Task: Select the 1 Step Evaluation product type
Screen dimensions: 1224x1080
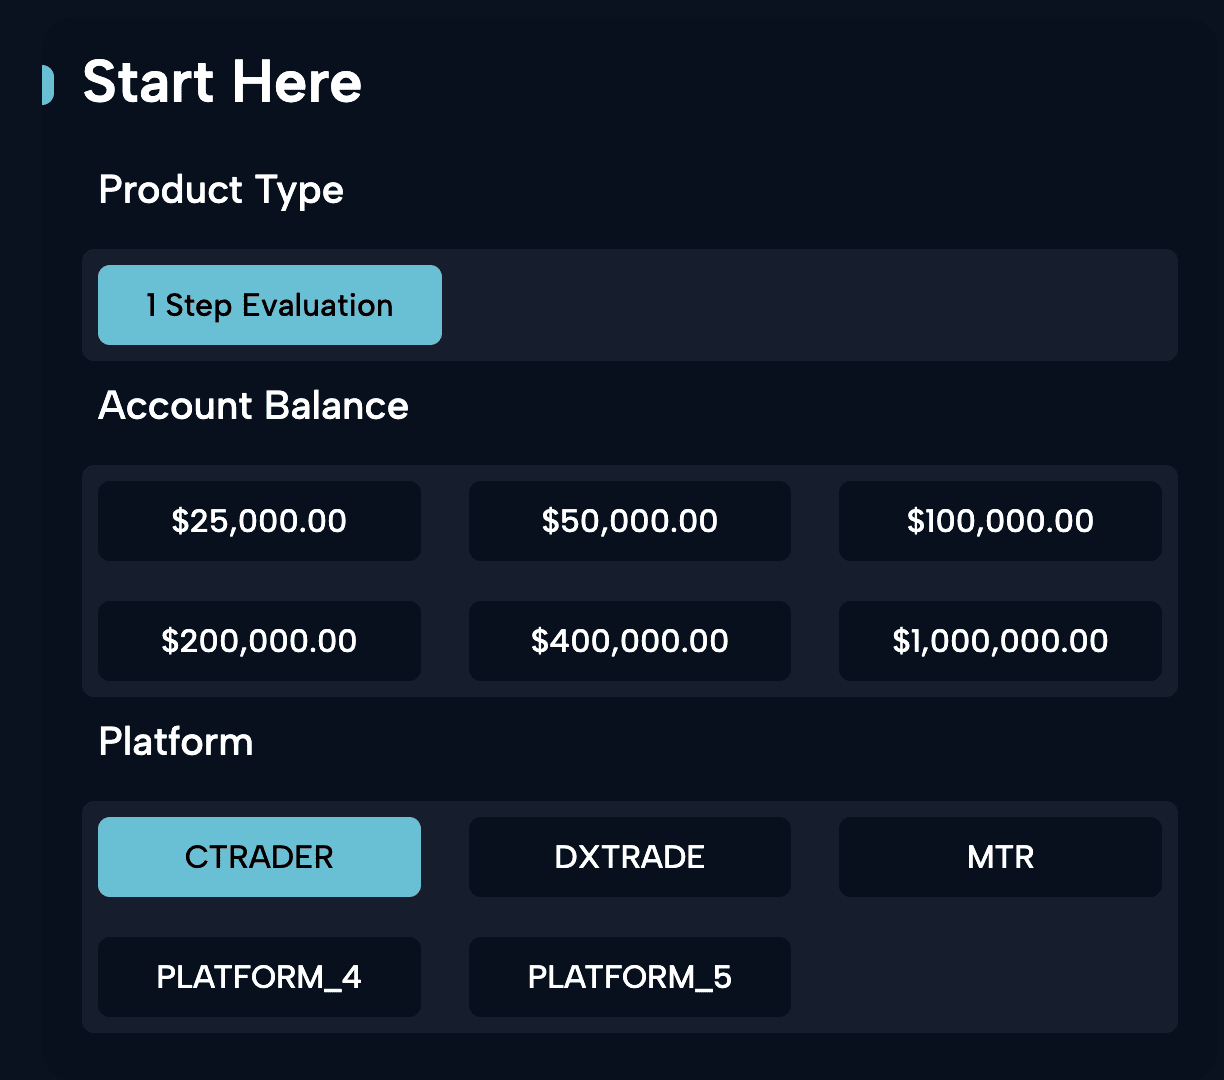Action: pyautogui.click(x=270, y=305)
